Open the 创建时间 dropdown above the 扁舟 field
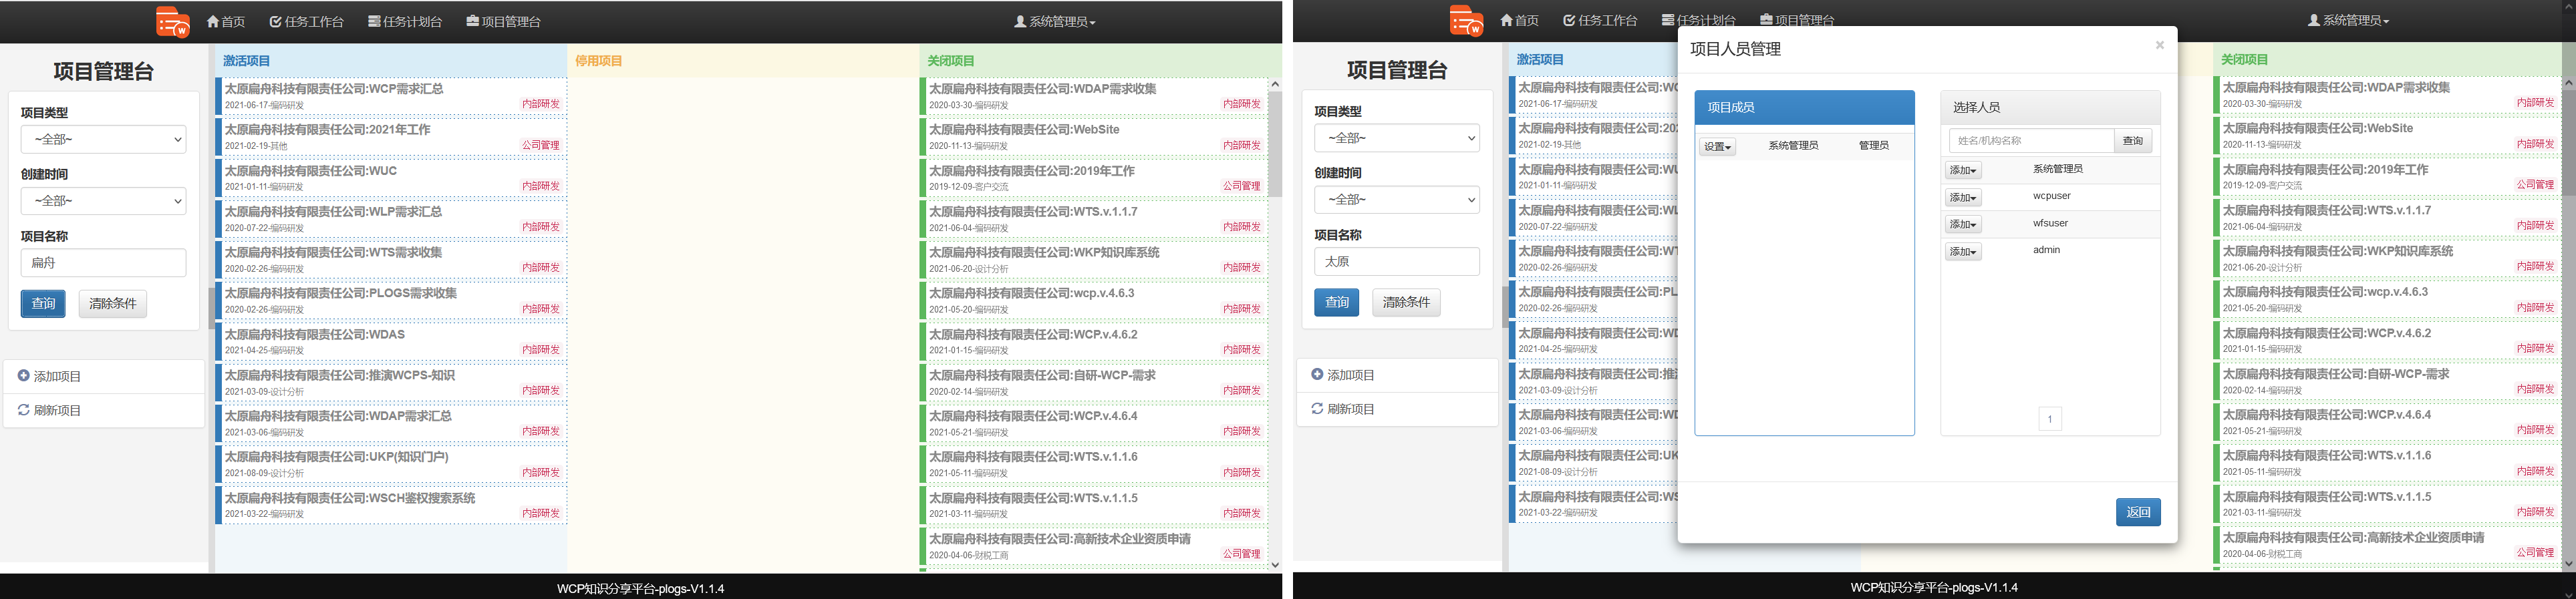This screenshot has height=599, width=2576. click(x=103, y=201)
